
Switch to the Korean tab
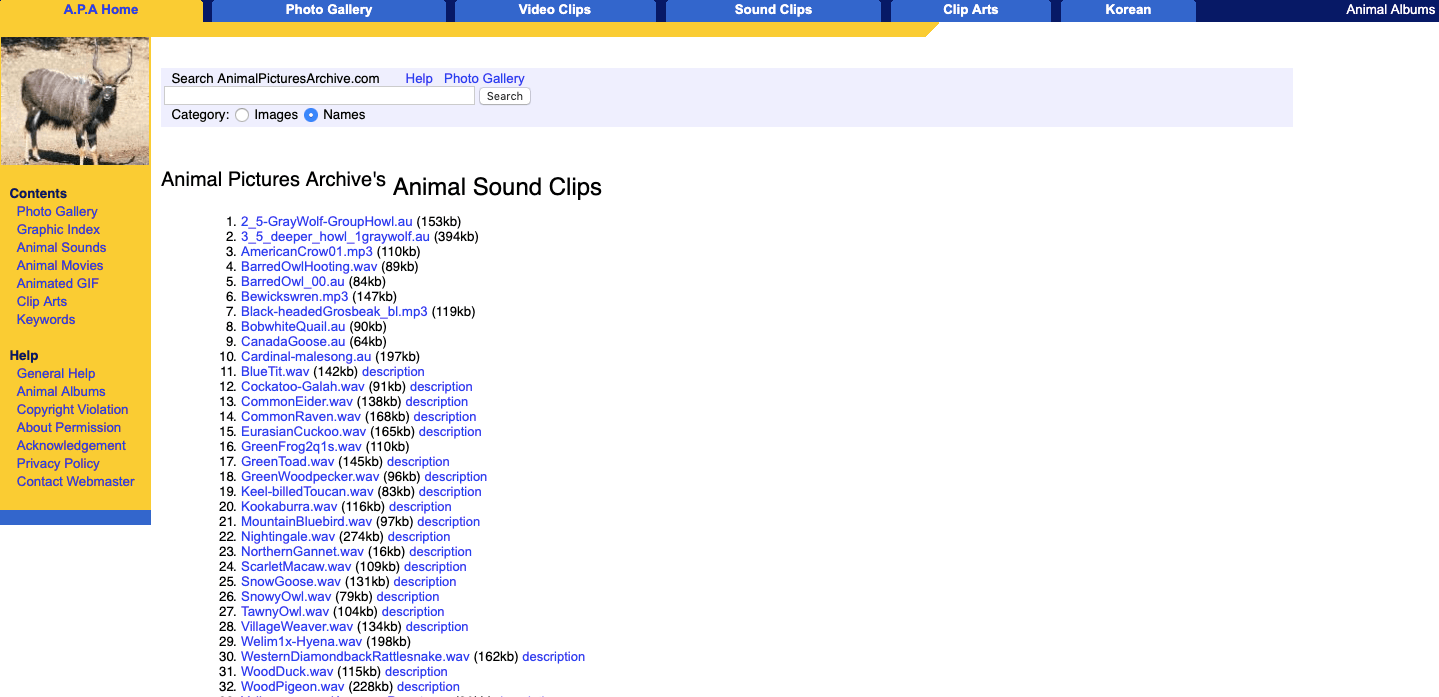1128,10
